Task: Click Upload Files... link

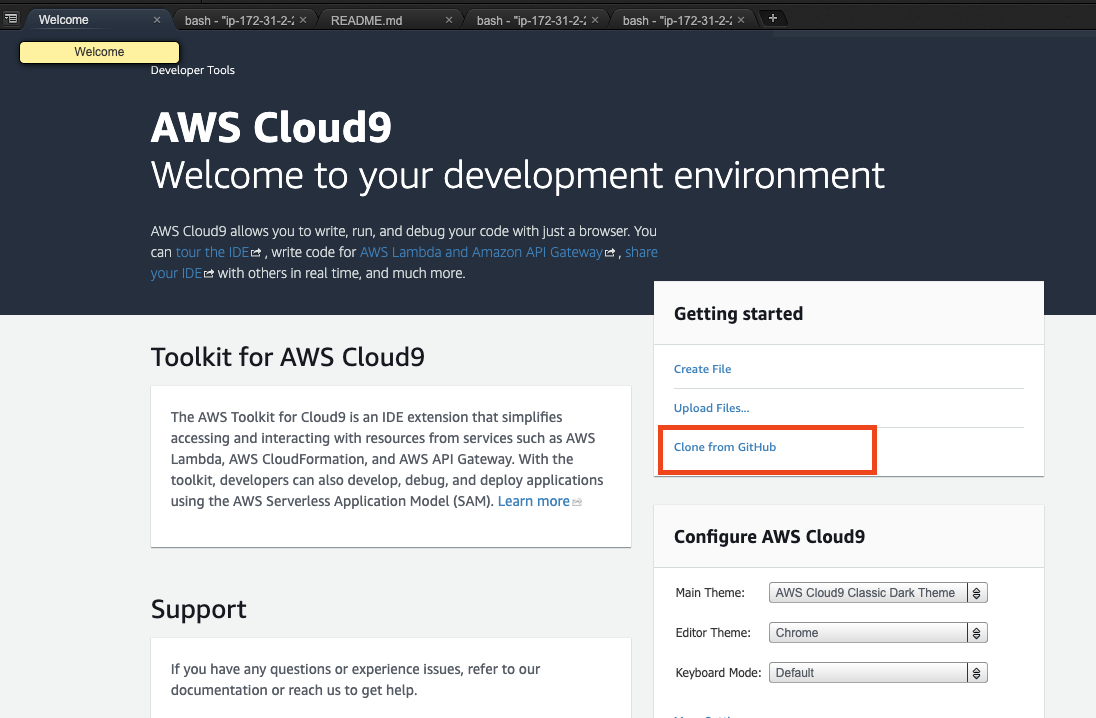Action: click(711, 408)
